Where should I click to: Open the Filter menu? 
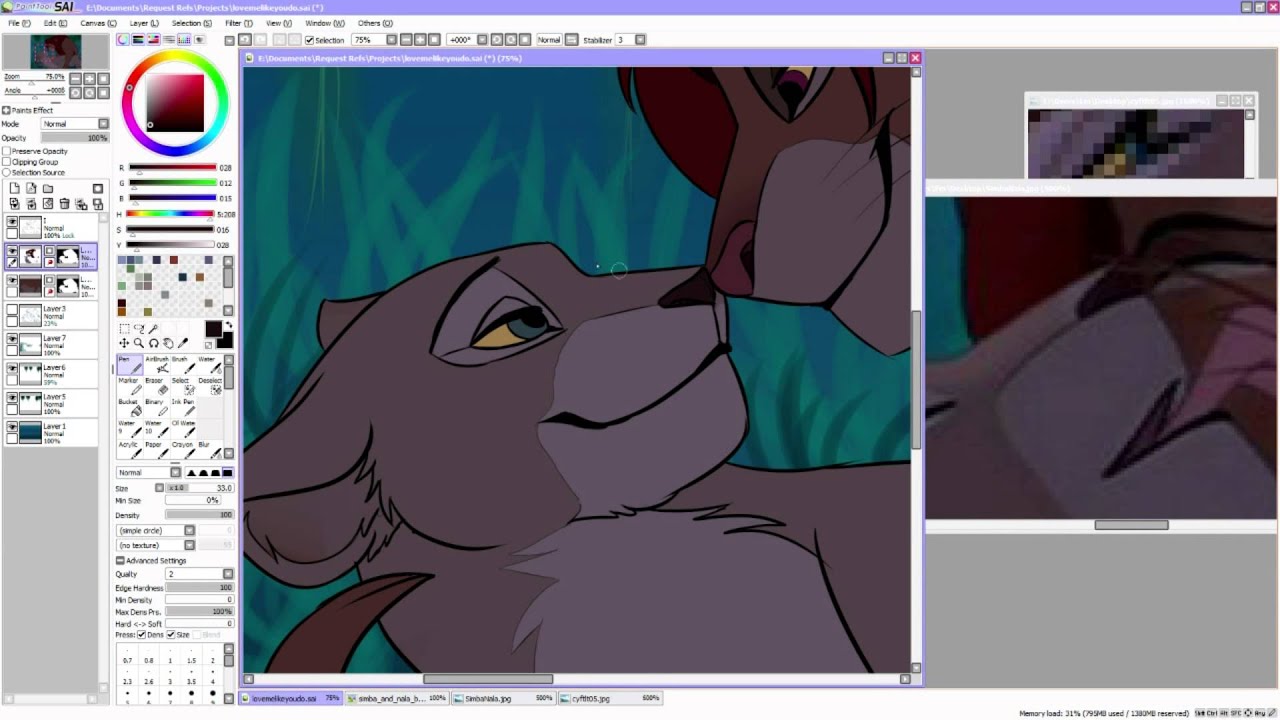tap(238, 22)
